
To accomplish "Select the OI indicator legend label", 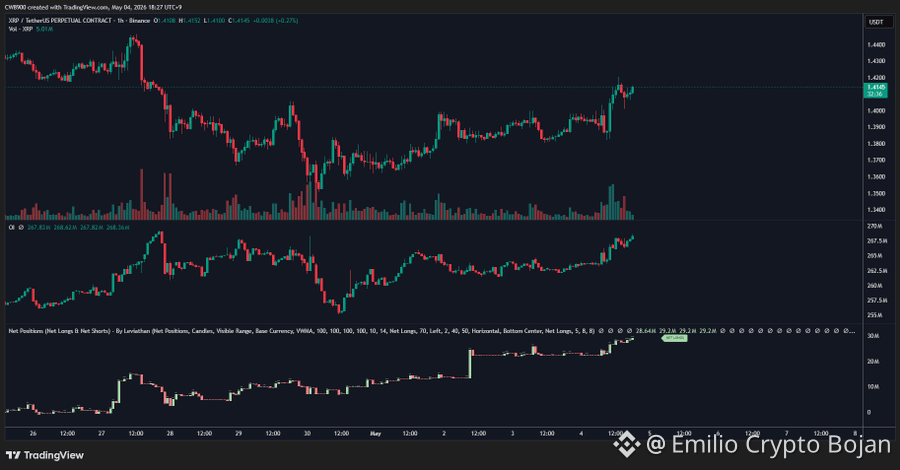I will pos(11,228).
